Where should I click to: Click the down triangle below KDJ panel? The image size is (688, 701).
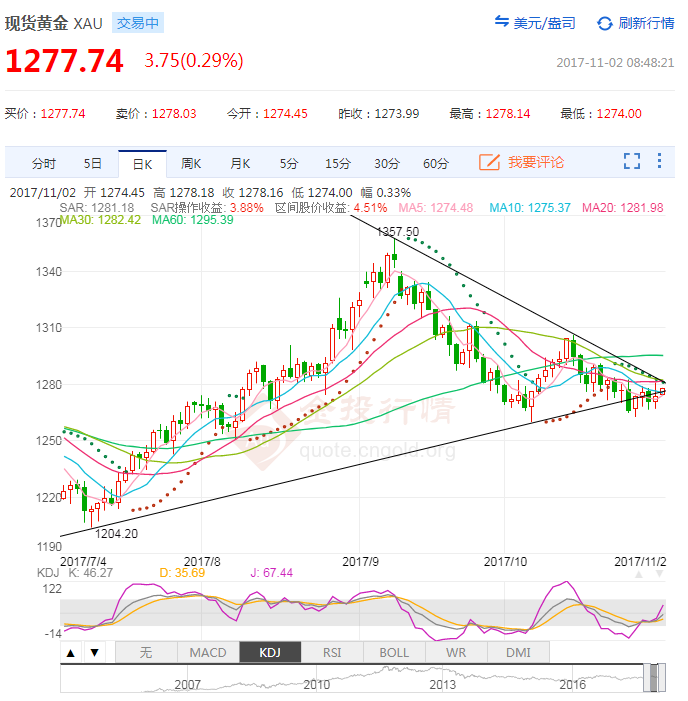(x=95, y=653)
